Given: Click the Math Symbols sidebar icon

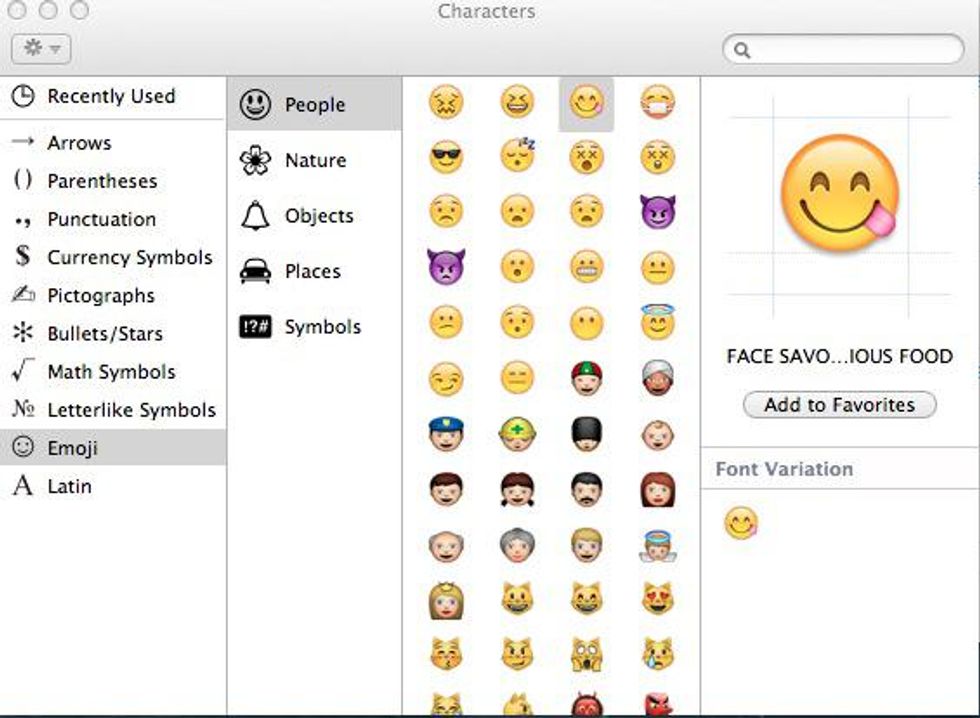Looking at the screenshot, I should 20,371.
